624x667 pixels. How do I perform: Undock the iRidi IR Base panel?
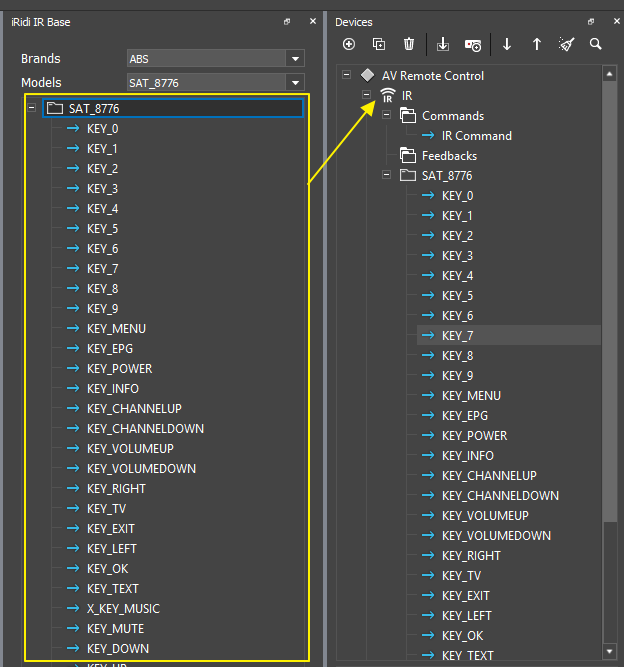click(x=287, y=22)
